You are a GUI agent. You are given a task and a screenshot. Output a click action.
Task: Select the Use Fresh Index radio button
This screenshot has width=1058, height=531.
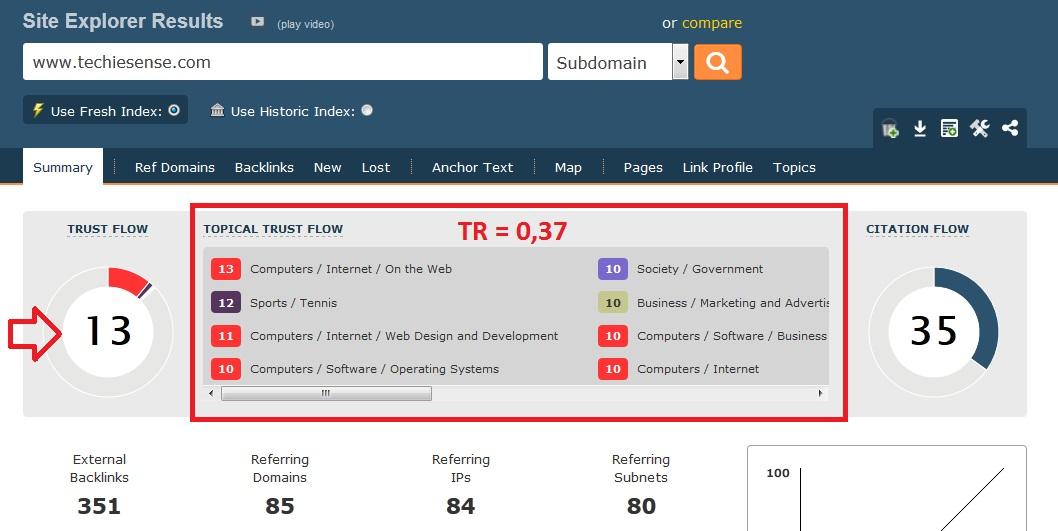pyautogui.click(x=174, y=111)
